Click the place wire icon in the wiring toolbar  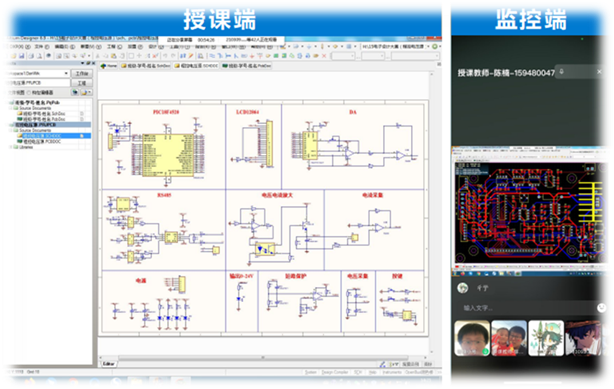click(213, 56)
